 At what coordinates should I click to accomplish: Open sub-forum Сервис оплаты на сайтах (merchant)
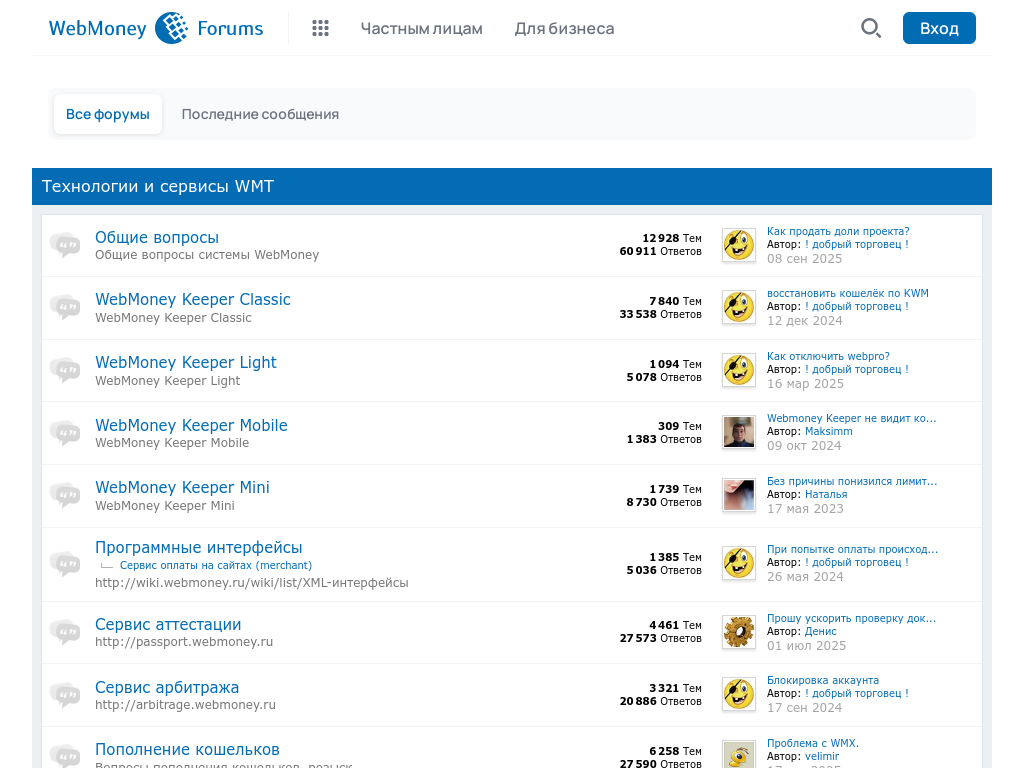215,565
